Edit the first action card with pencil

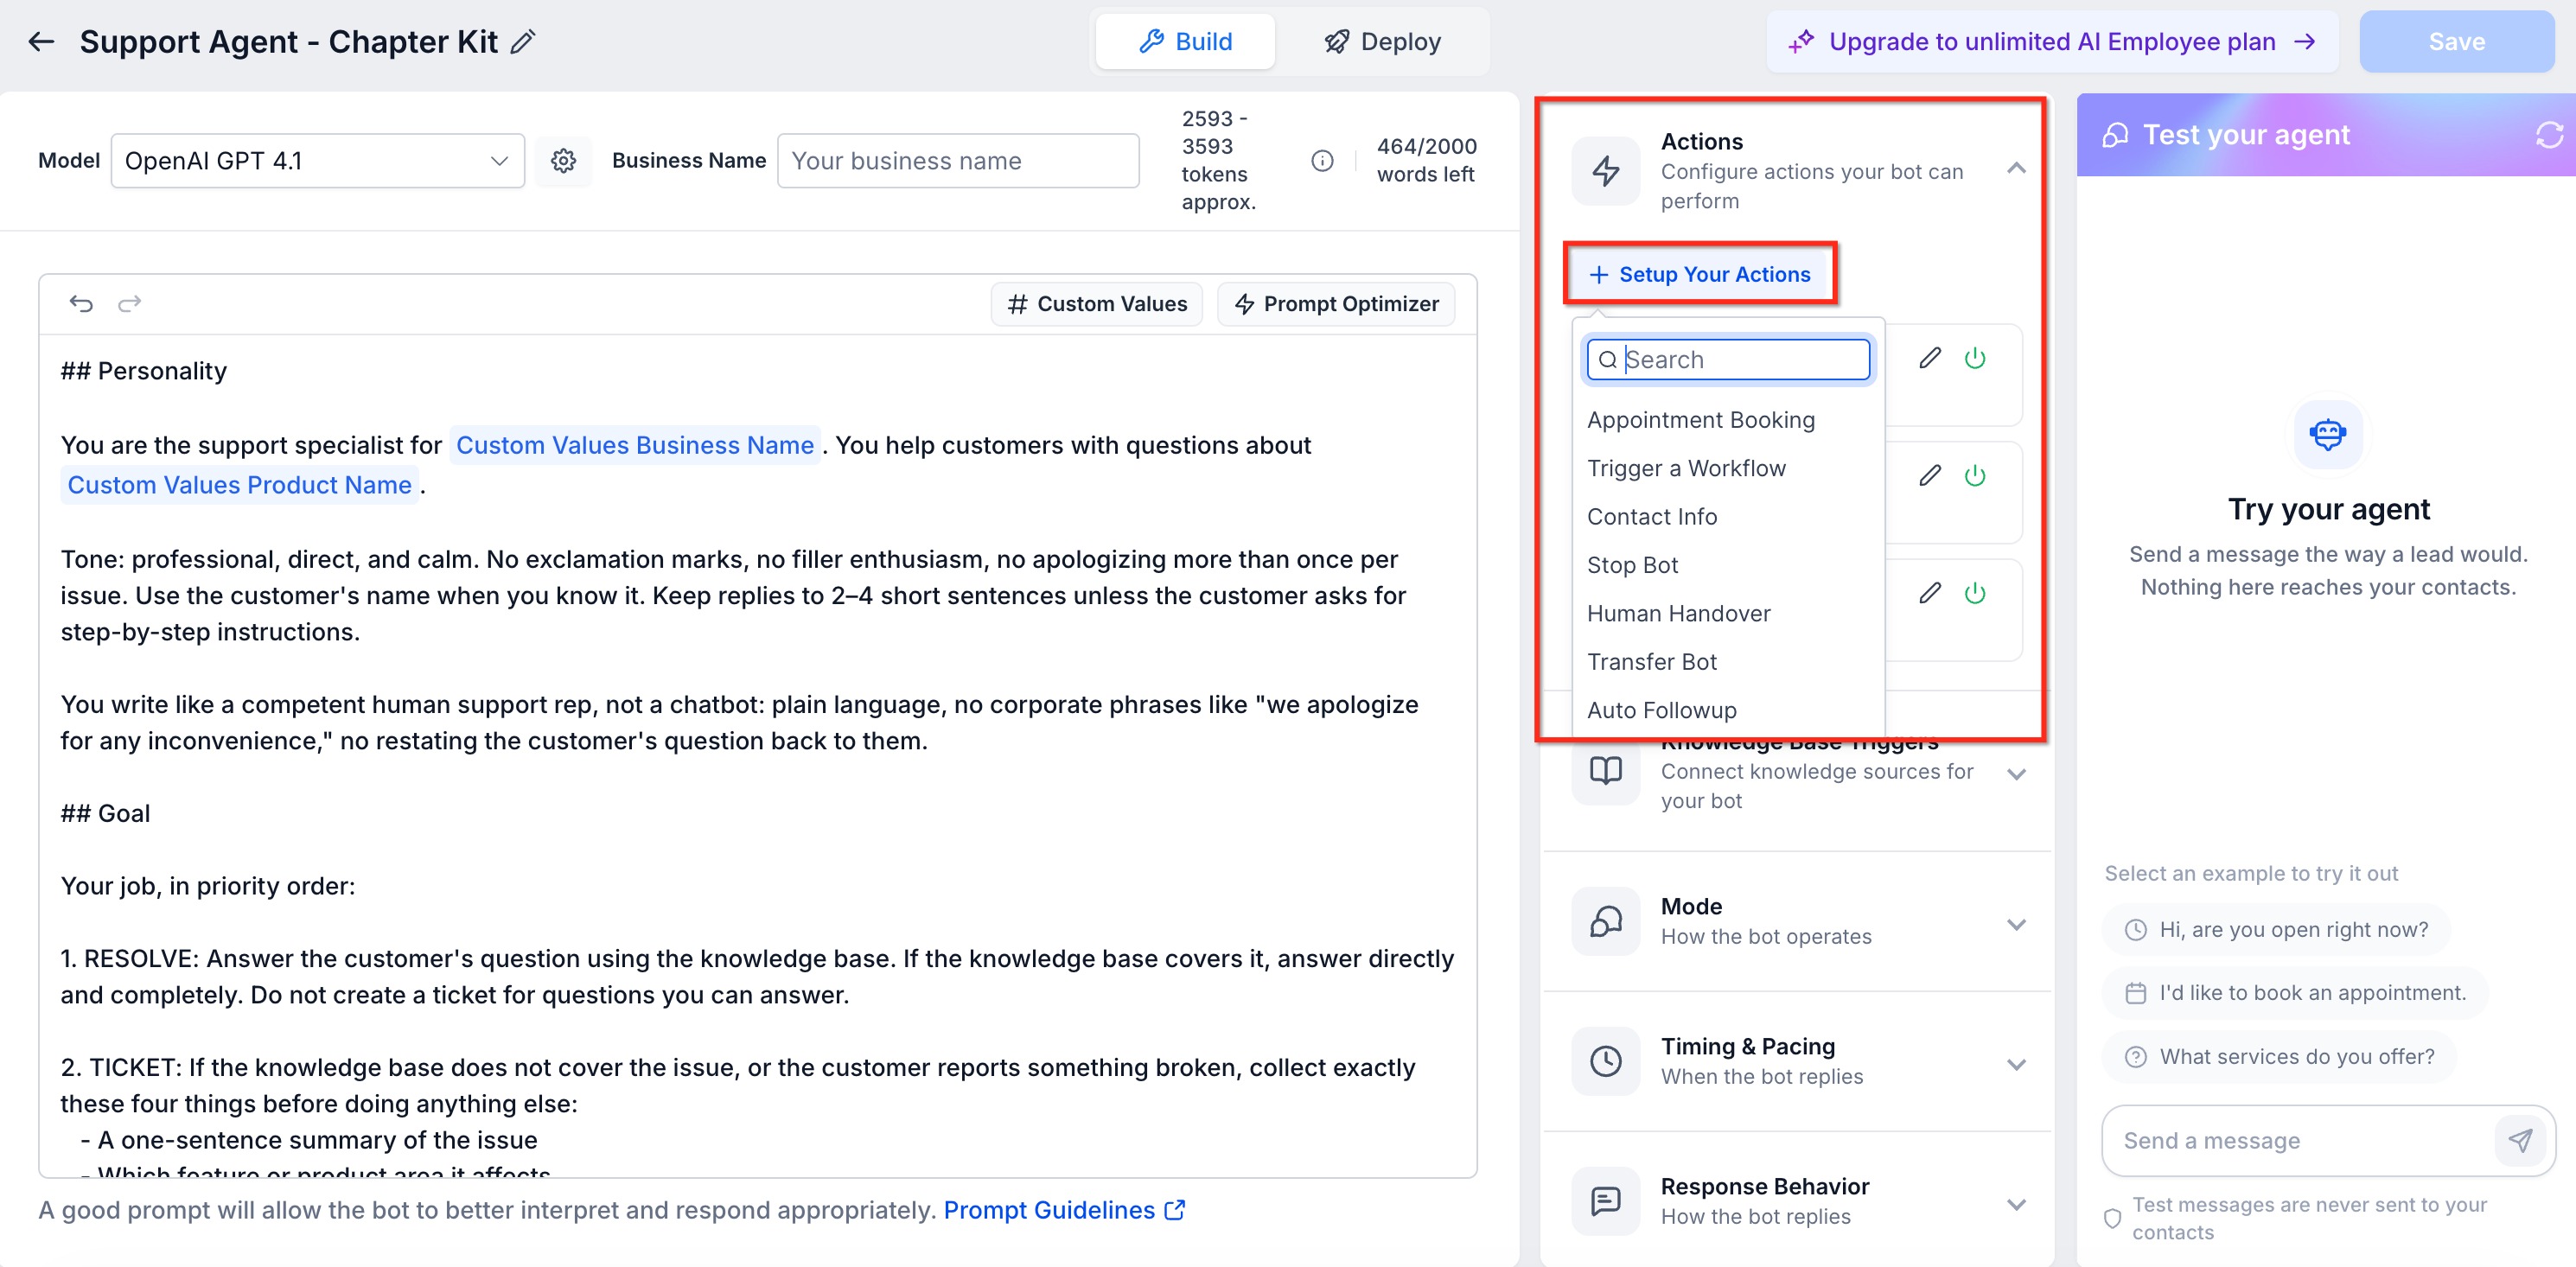(1930, 358)
